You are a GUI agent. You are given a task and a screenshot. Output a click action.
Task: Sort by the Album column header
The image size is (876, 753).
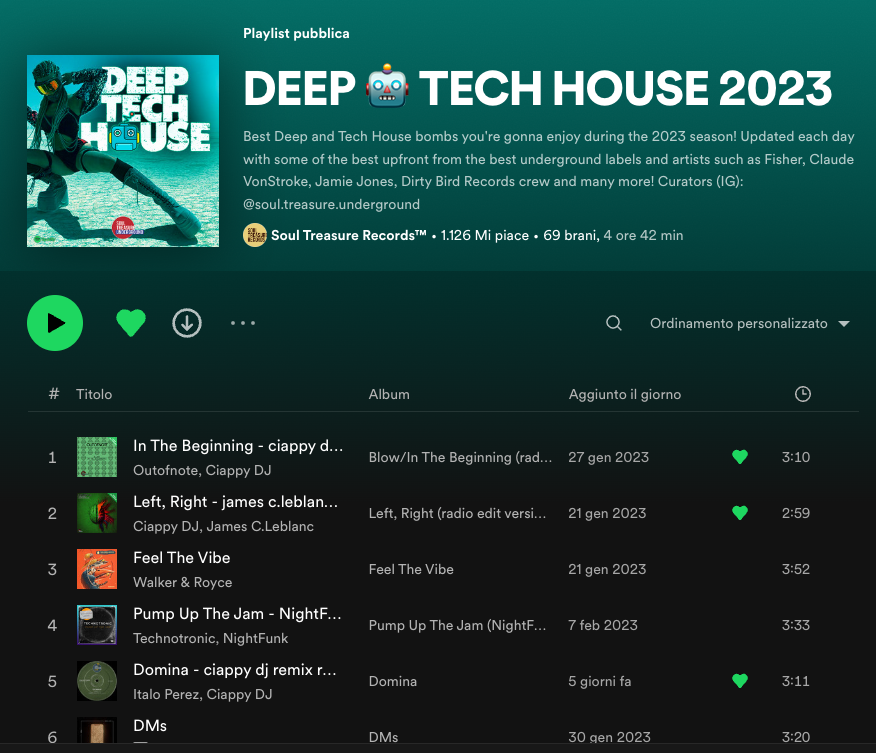click(x=389, y=394)
